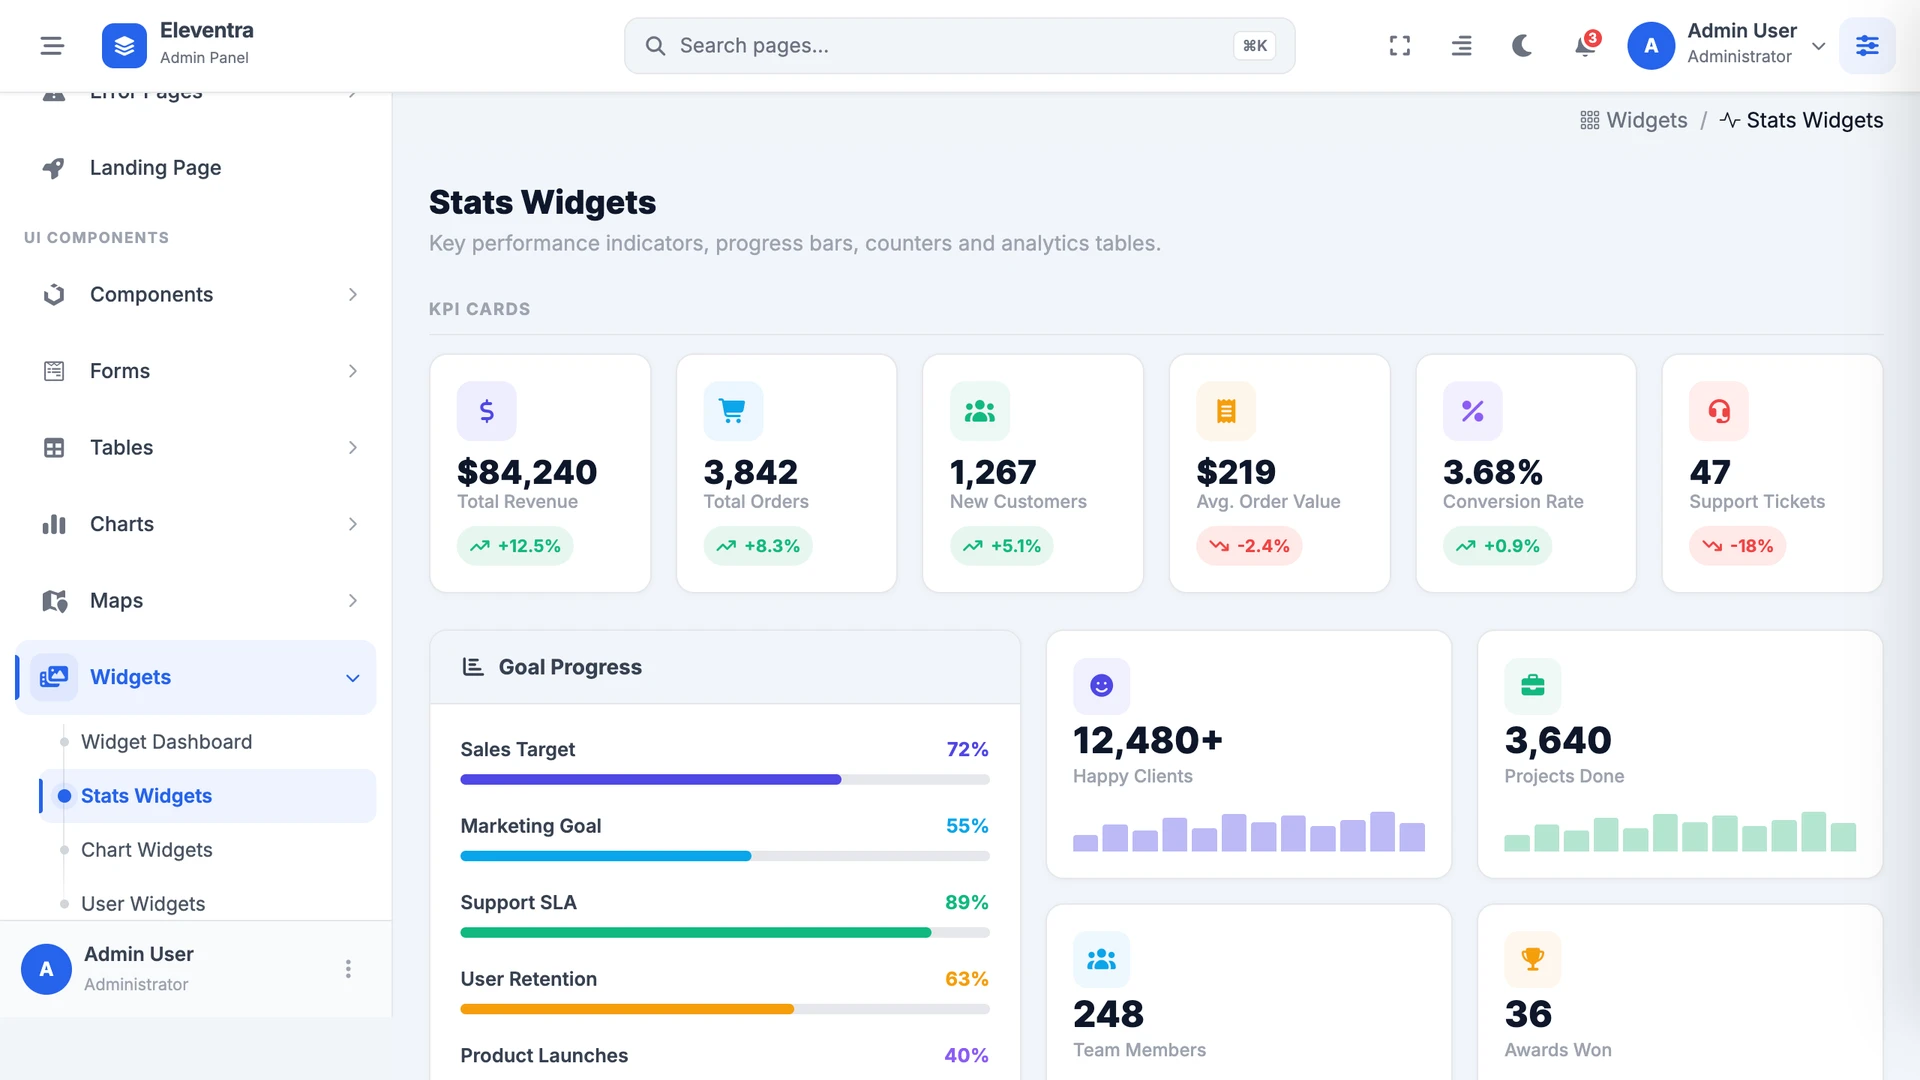
Task: Click Admin User avatar in sidebar footer
Action: pyautogui.click(x=46, y=969)
